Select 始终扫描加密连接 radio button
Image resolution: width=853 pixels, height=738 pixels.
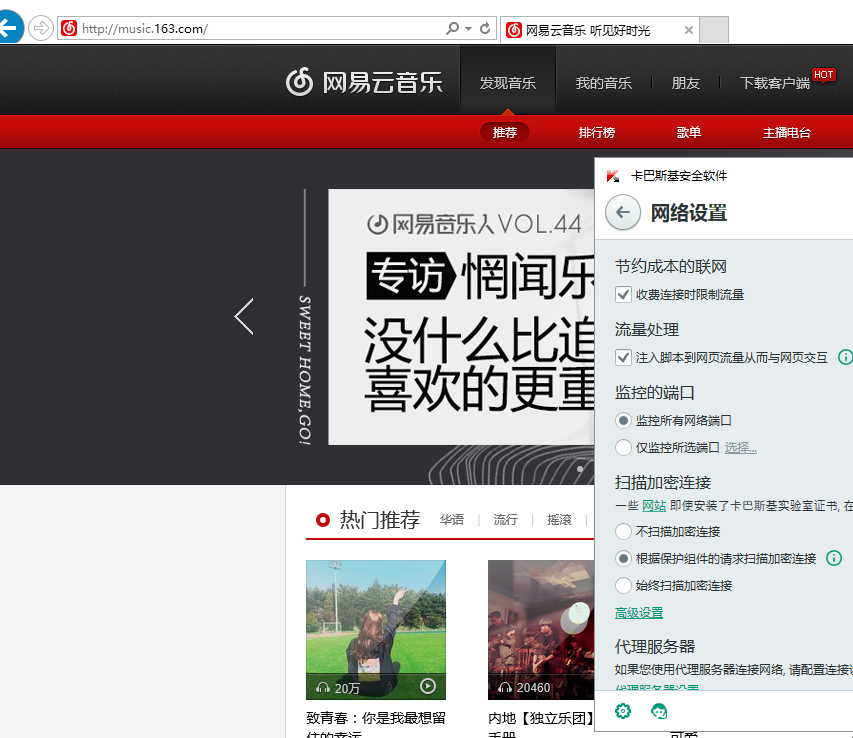click(x=623, y=586)
